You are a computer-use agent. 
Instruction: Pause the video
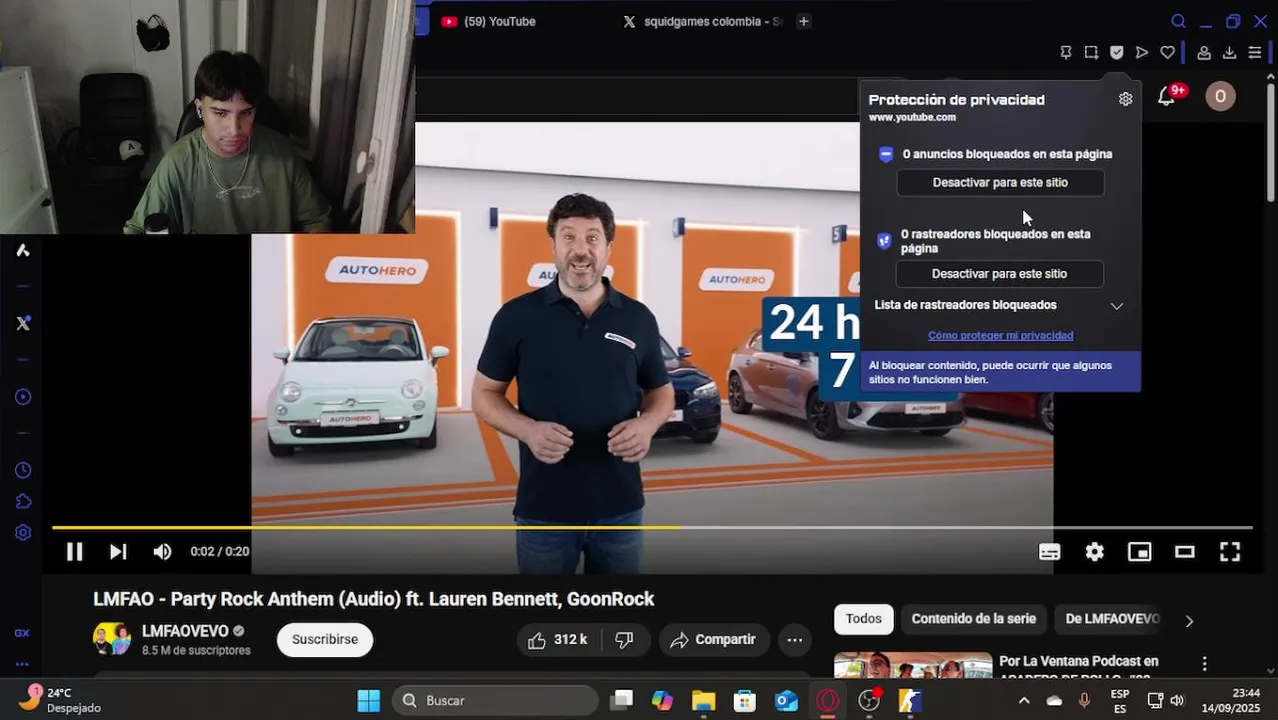point(74,552)
